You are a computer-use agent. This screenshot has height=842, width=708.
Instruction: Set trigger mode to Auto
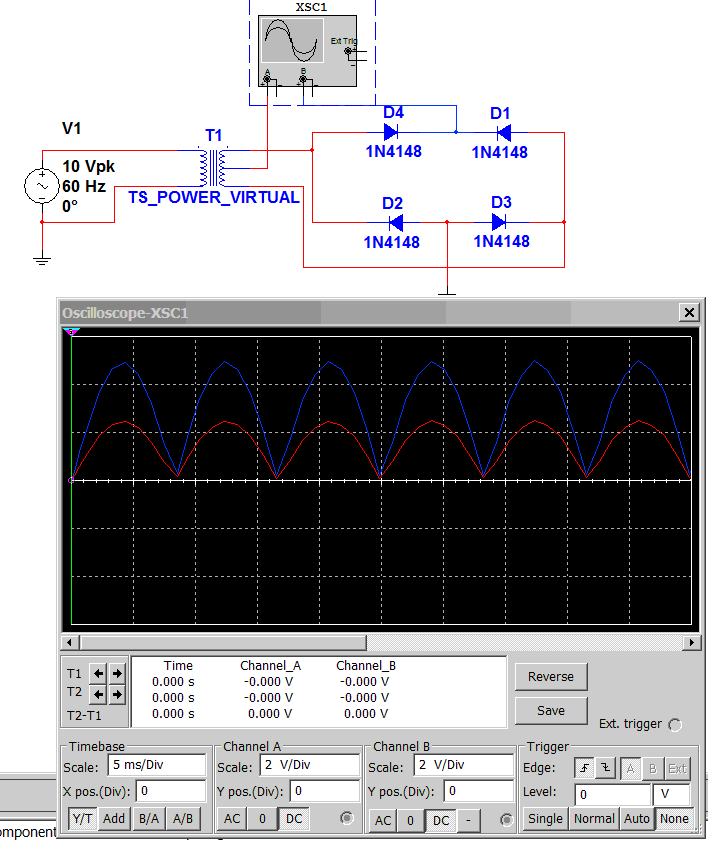point(637,819)
